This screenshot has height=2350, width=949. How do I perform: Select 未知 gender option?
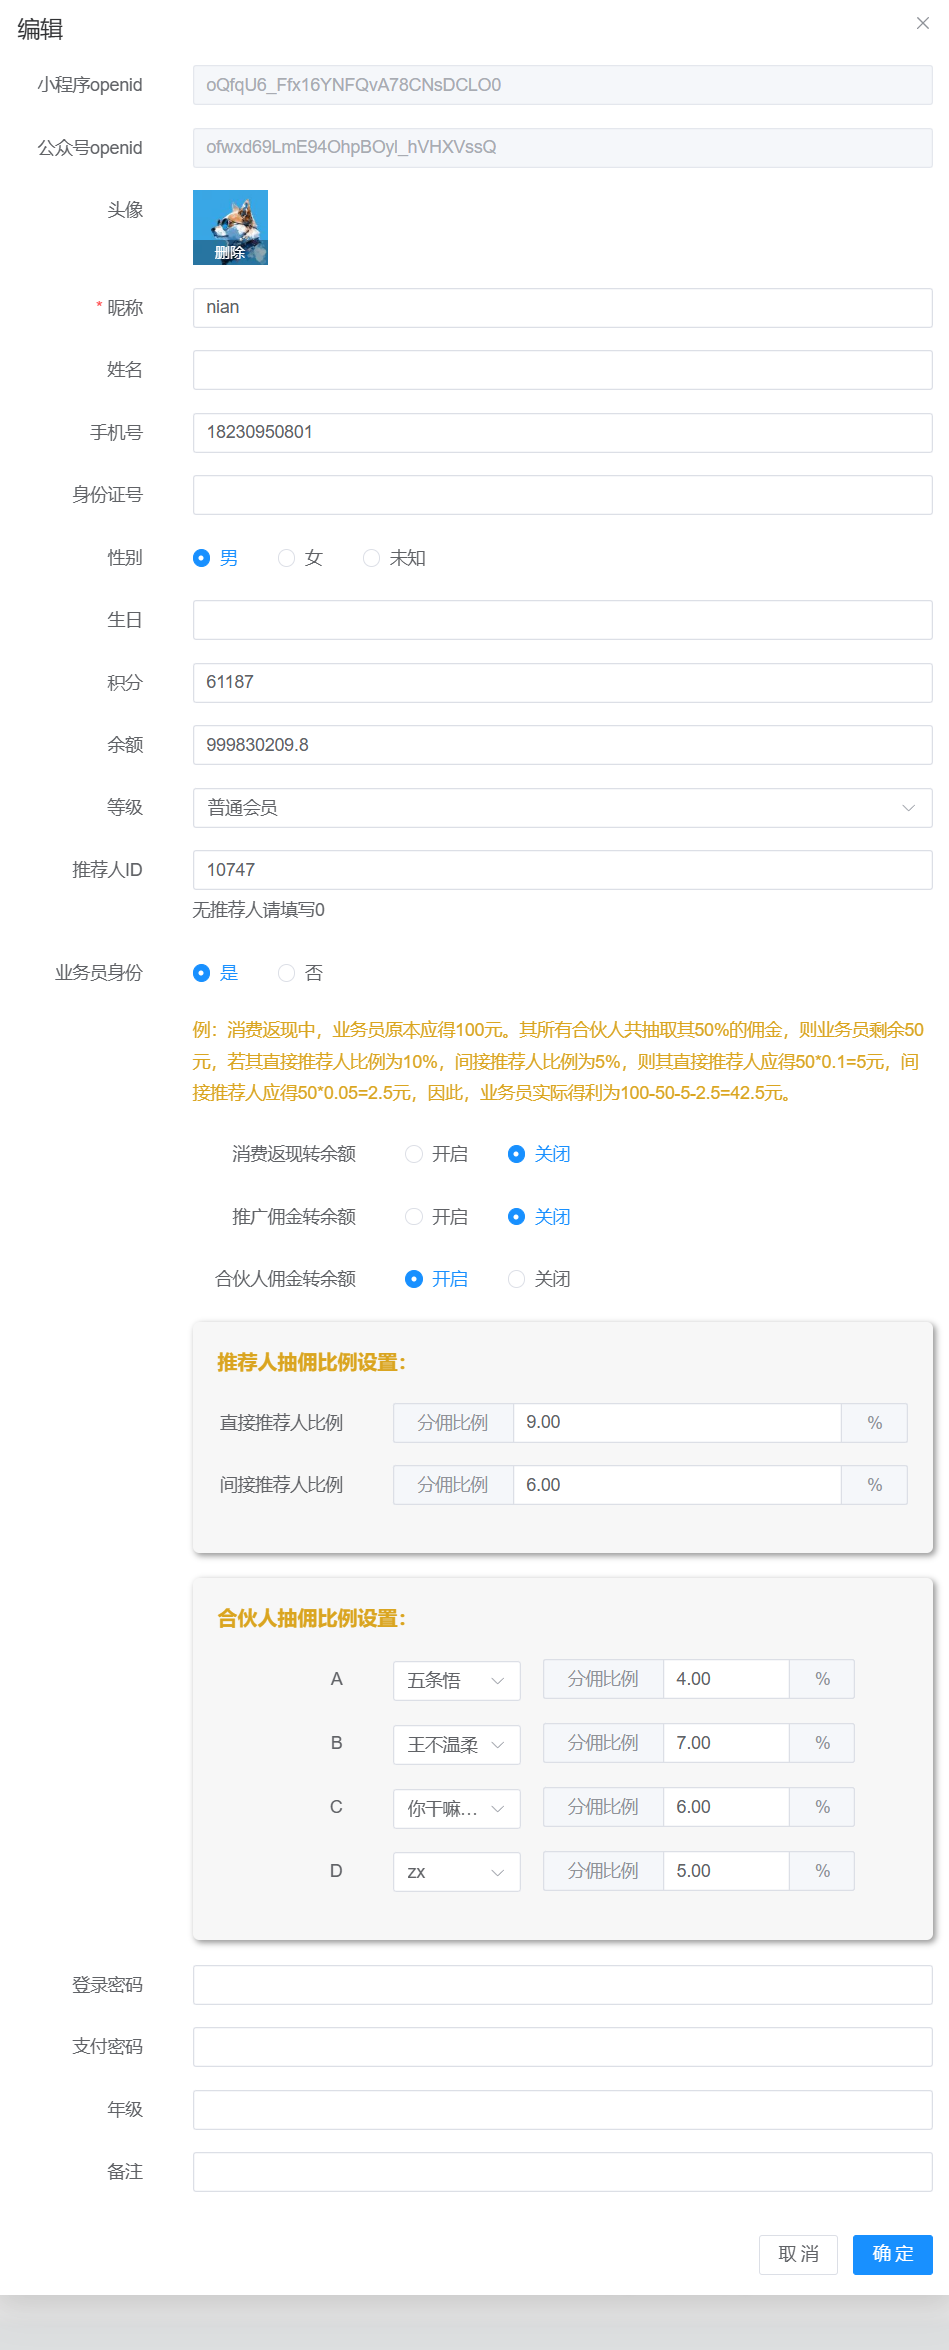click(372, 558)
